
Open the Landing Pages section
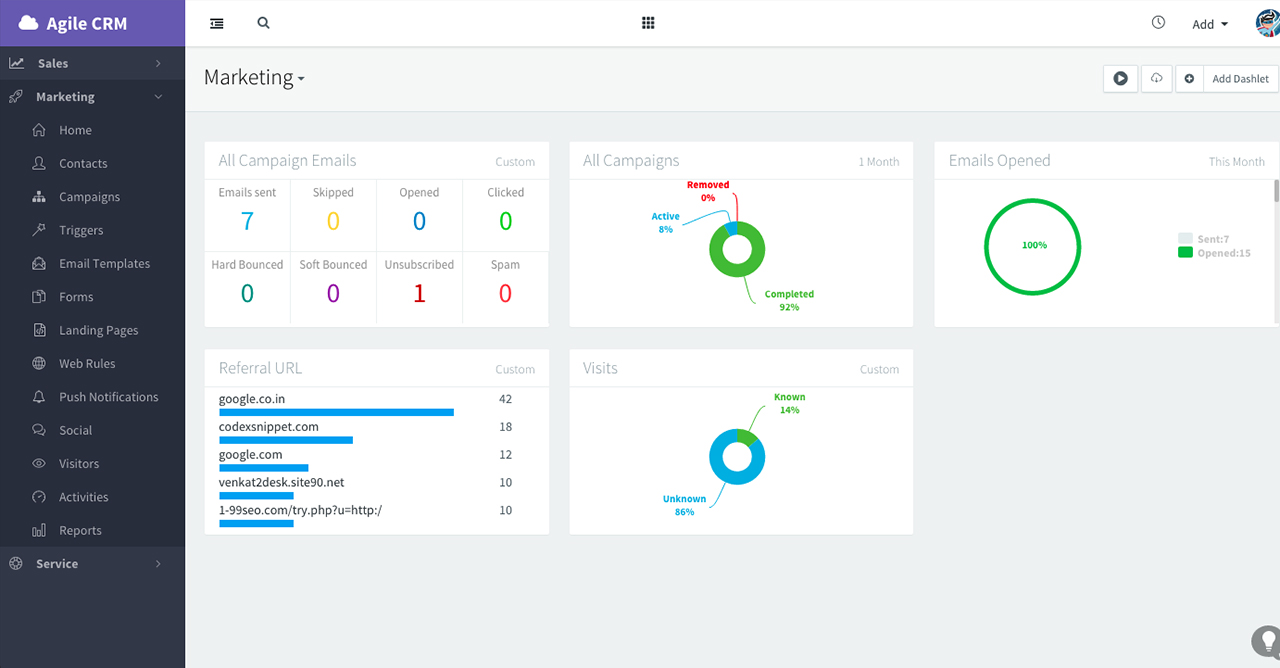click(98, 330)
